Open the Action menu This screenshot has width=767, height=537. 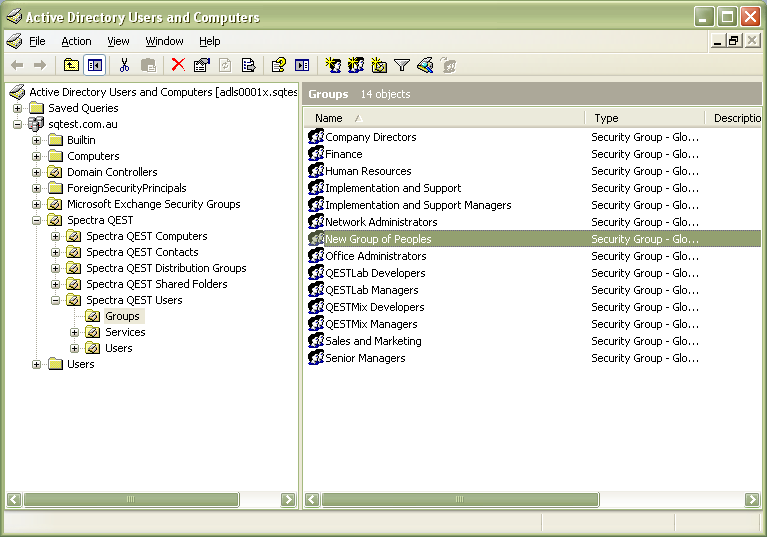76,41
